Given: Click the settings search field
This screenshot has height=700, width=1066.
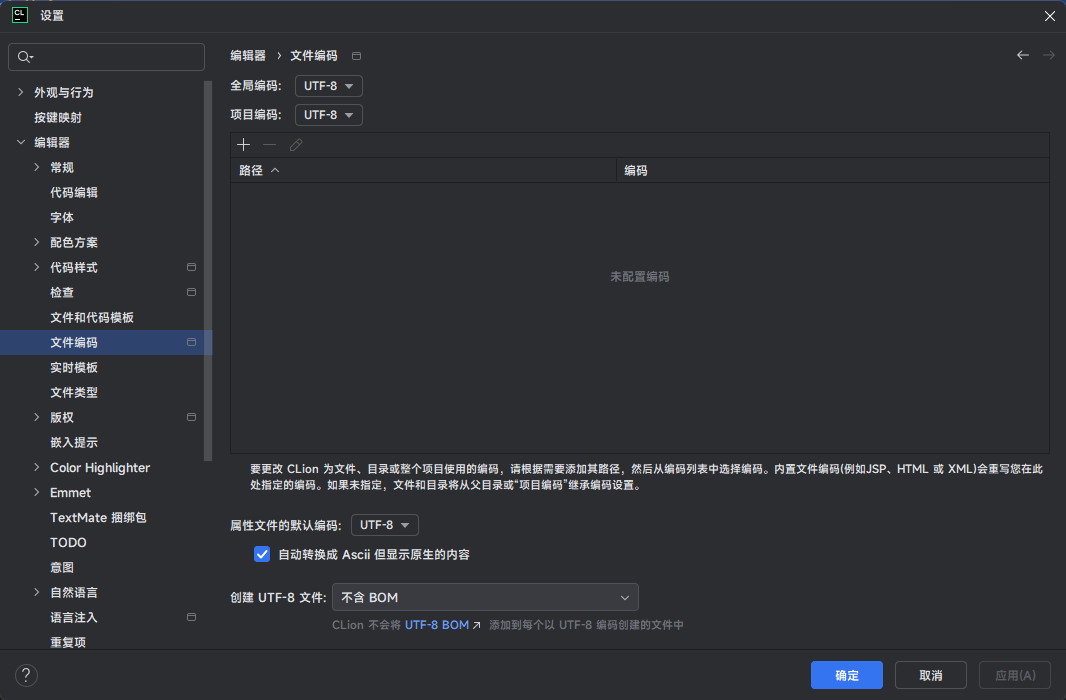Looking at the screenshot, I should (106, 57).
